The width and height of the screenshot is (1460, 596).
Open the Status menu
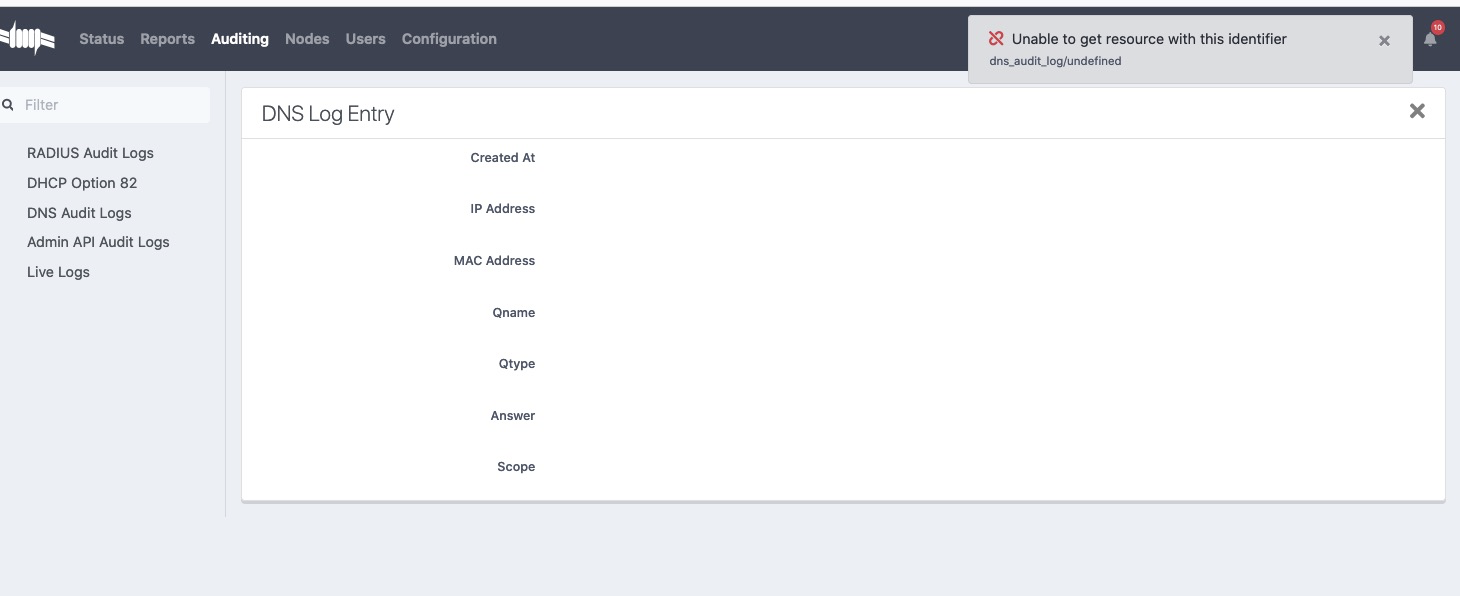coord(102,39)
